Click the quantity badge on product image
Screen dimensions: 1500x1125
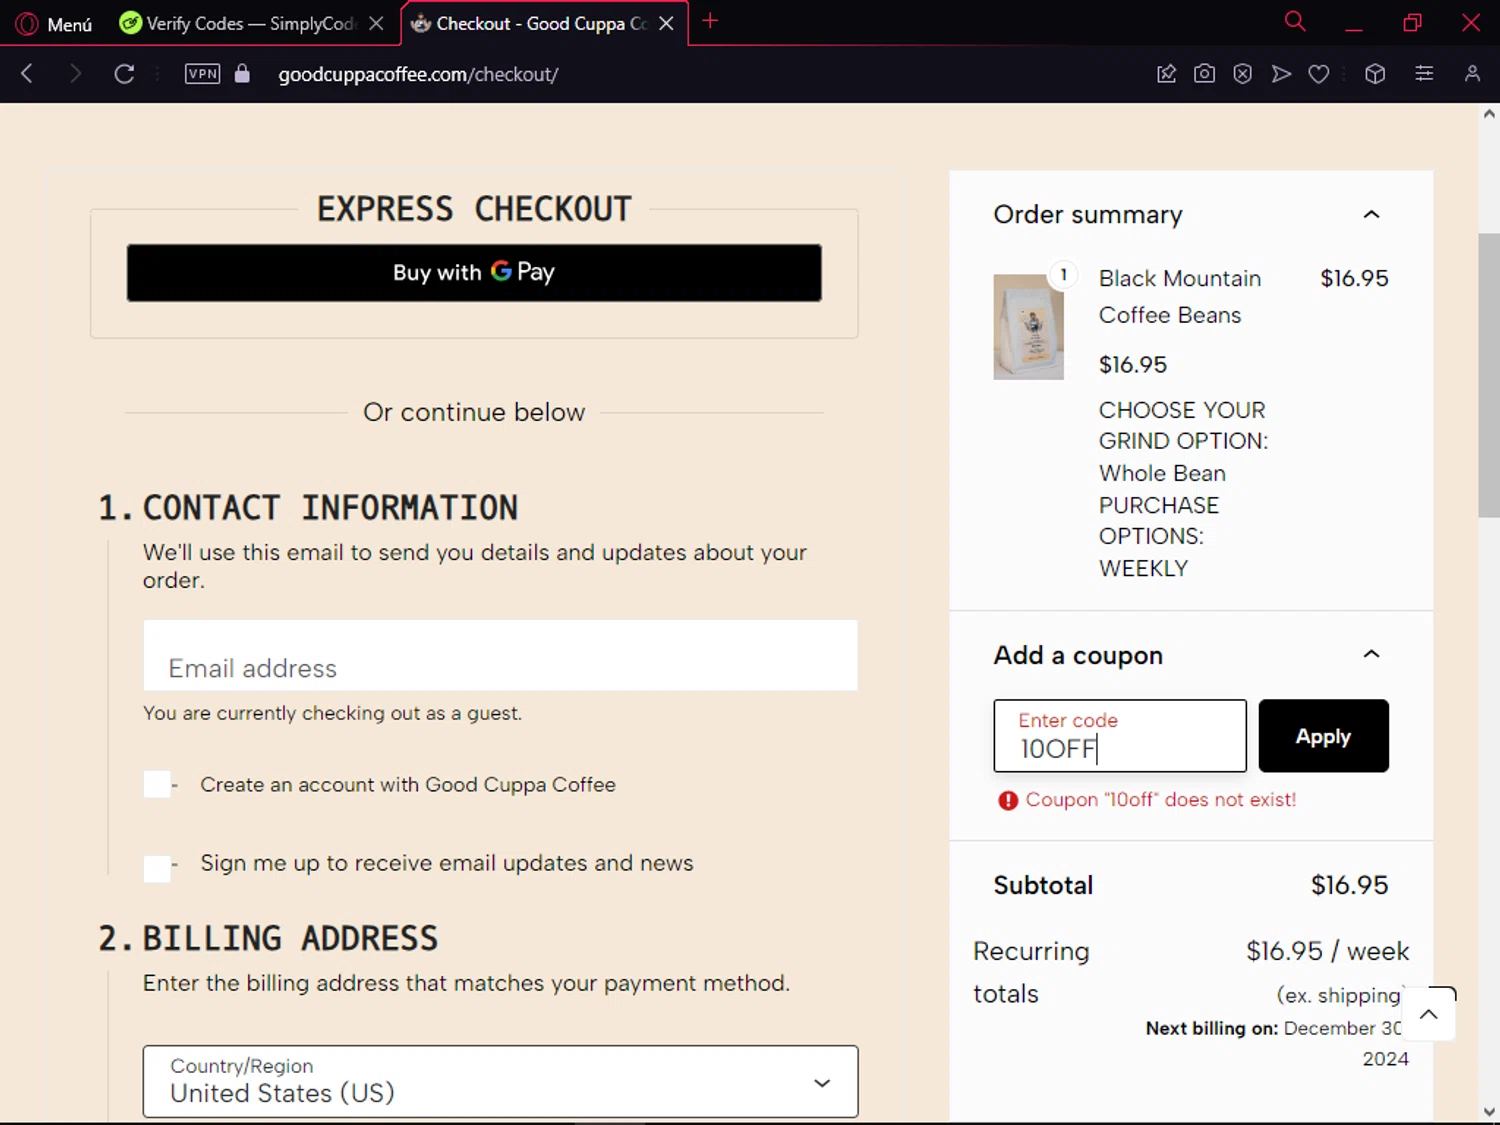(x=1063, y=274)
